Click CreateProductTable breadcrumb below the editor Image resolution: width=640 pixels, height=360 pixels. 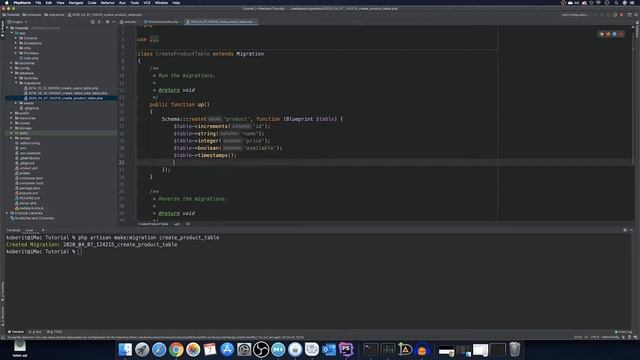click(x=153, y=224)
